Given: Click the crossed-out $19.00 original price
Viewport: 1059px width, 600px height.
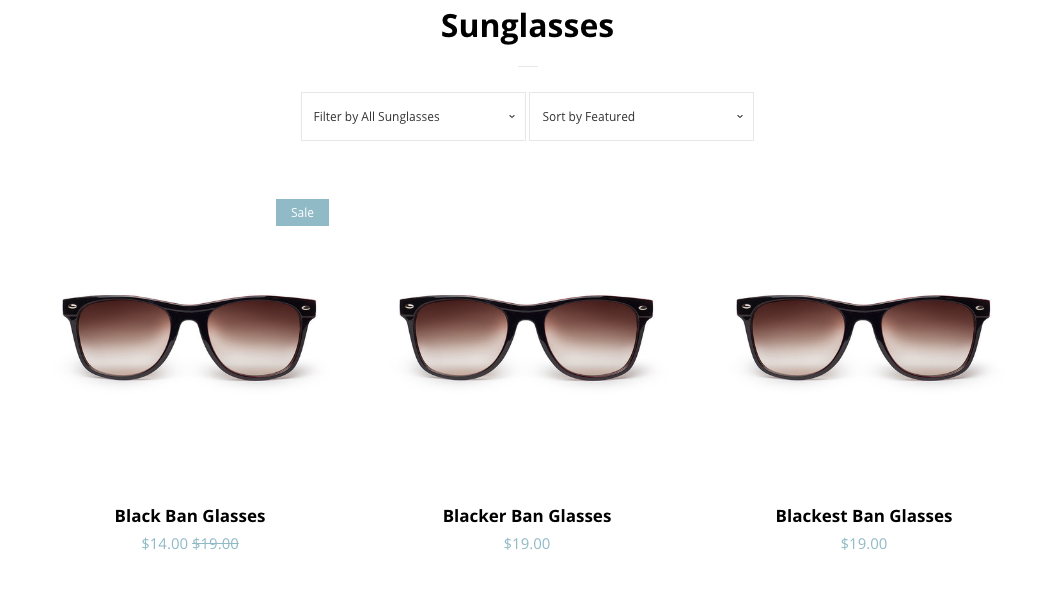Looking at the screenshot, I should 215,544.
